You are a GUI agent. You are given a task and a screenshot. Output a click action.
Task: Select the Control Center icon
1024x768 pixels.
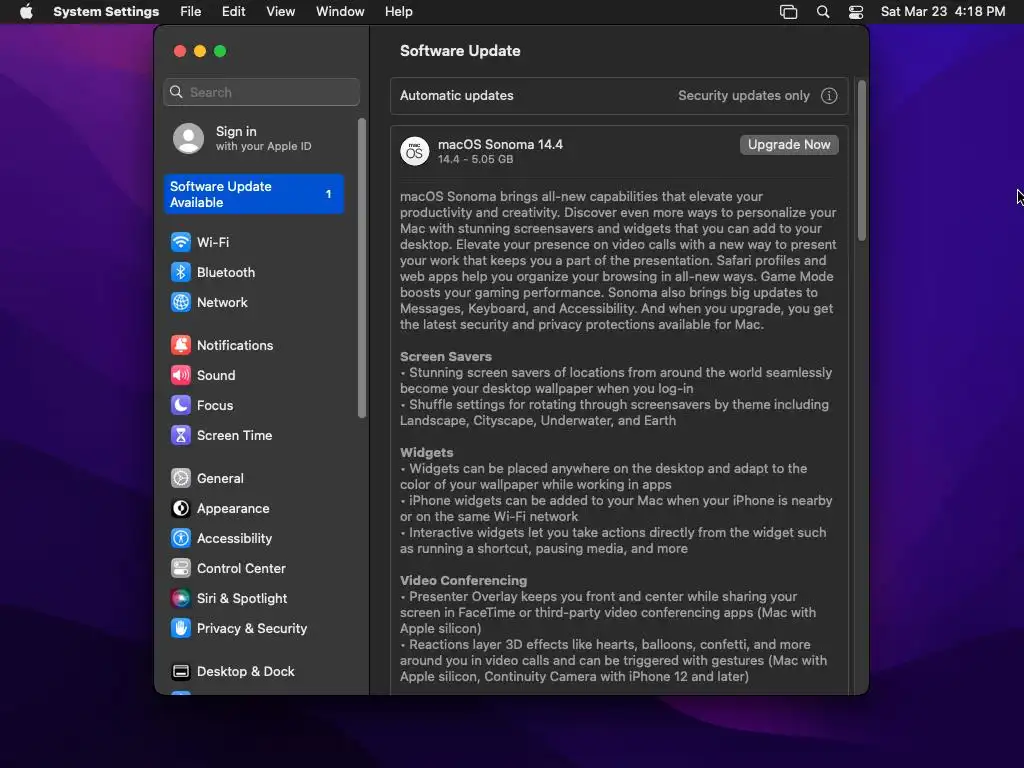[x=181, y=569]
